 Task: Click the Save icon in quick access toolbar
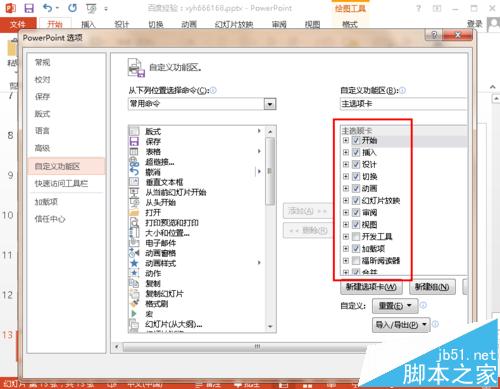pyautogui.click(x=29, y=8)
